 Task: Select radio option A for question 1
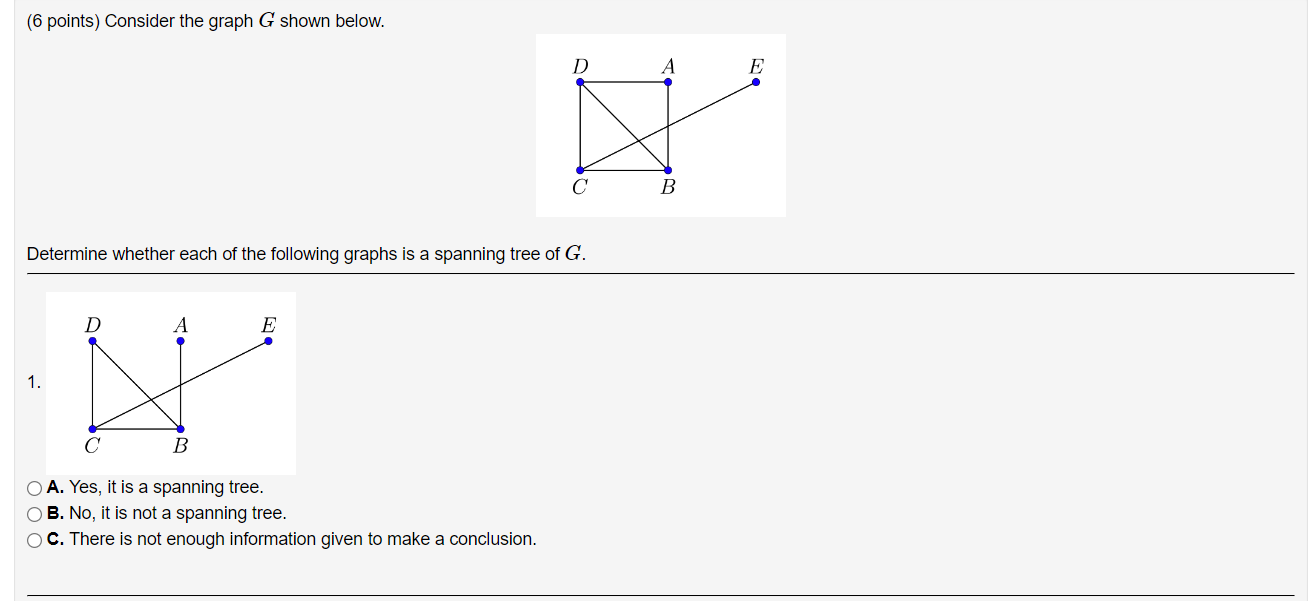point(33,487)
